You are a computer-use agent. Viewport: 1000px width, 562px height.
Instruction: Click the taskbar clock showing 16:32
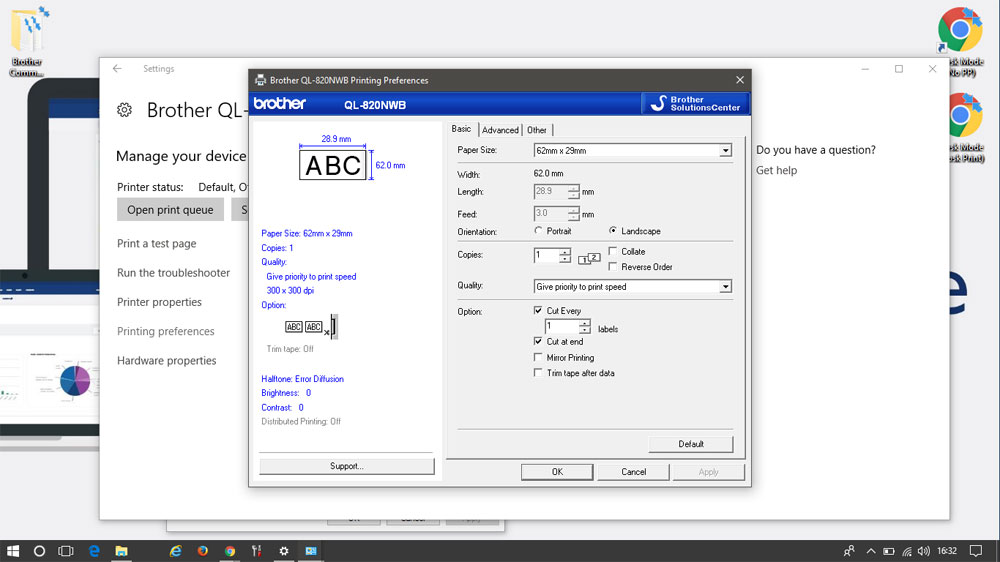[x=947, y=551]
